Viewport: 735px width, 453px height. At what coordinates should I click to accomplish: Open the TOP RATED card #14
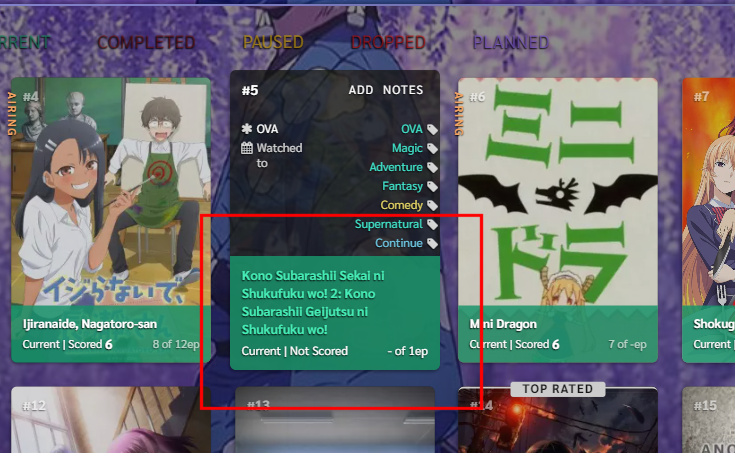pyautogui.click(x=558, y=420)
